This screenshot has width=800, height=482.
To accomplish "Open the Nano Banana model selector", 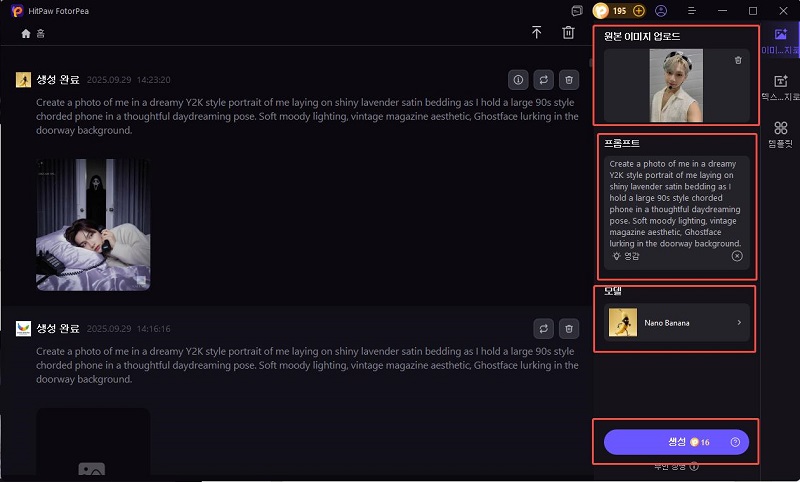I will click(677, 323).
